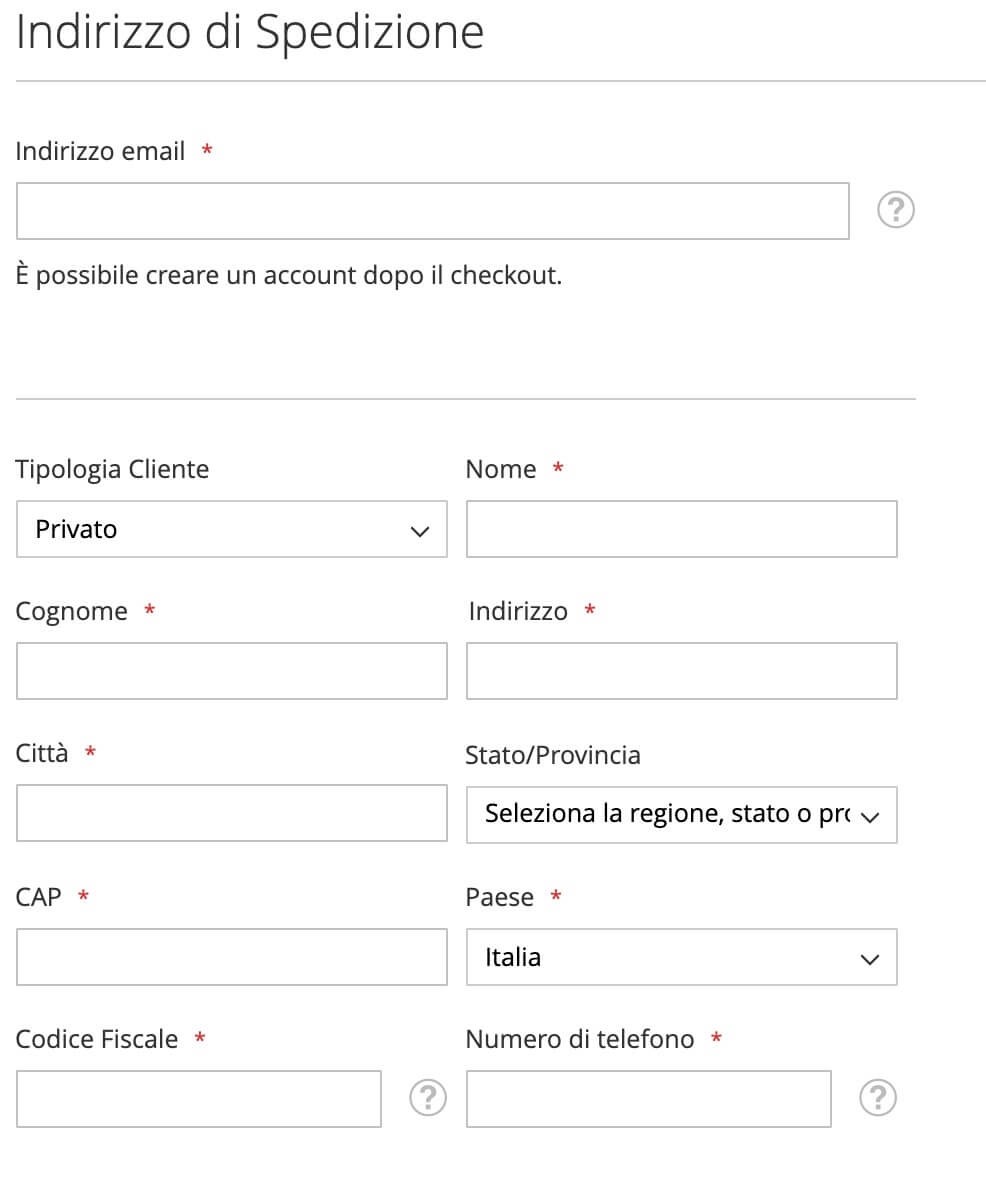Open the Tipologia Cliente dropdown
This screenshot has width=986, height=1200.
[x=232, y=529]
